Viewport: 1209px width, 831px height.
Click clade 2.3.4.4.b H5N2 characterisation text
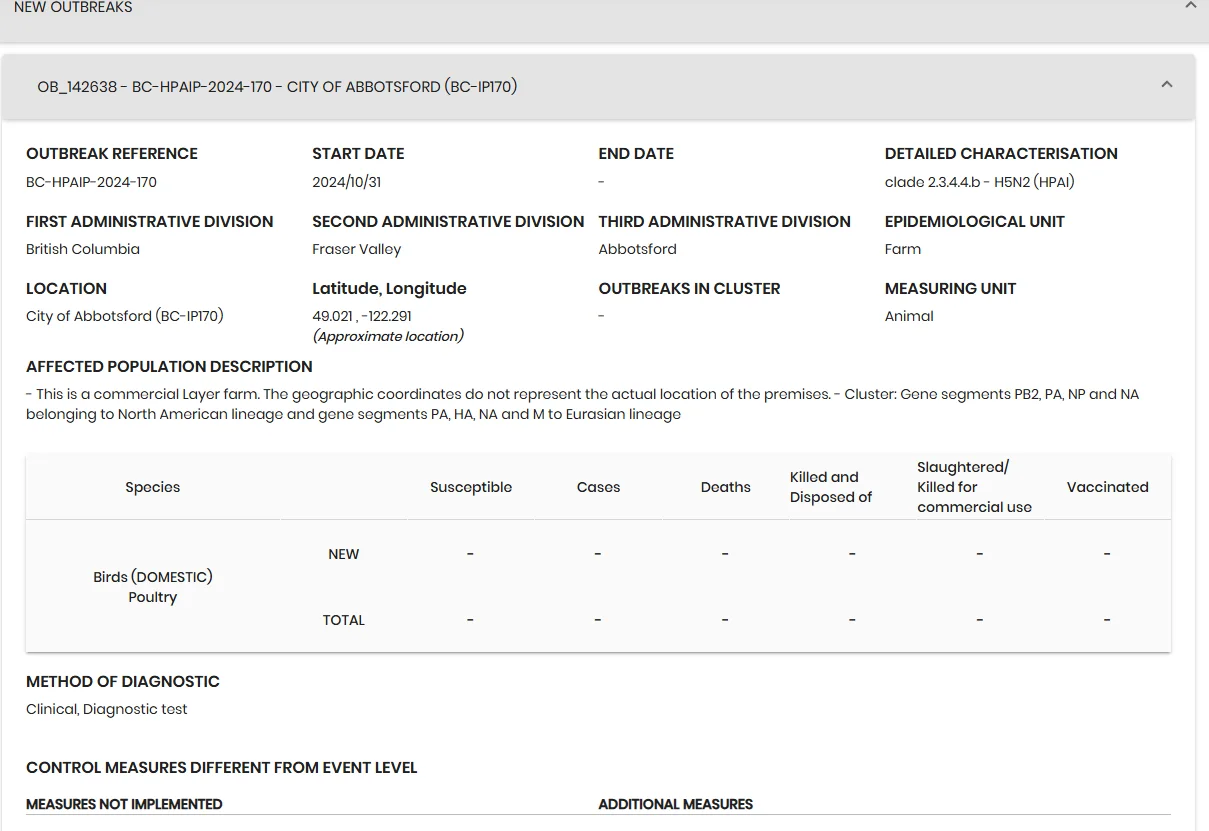(979, 182)
